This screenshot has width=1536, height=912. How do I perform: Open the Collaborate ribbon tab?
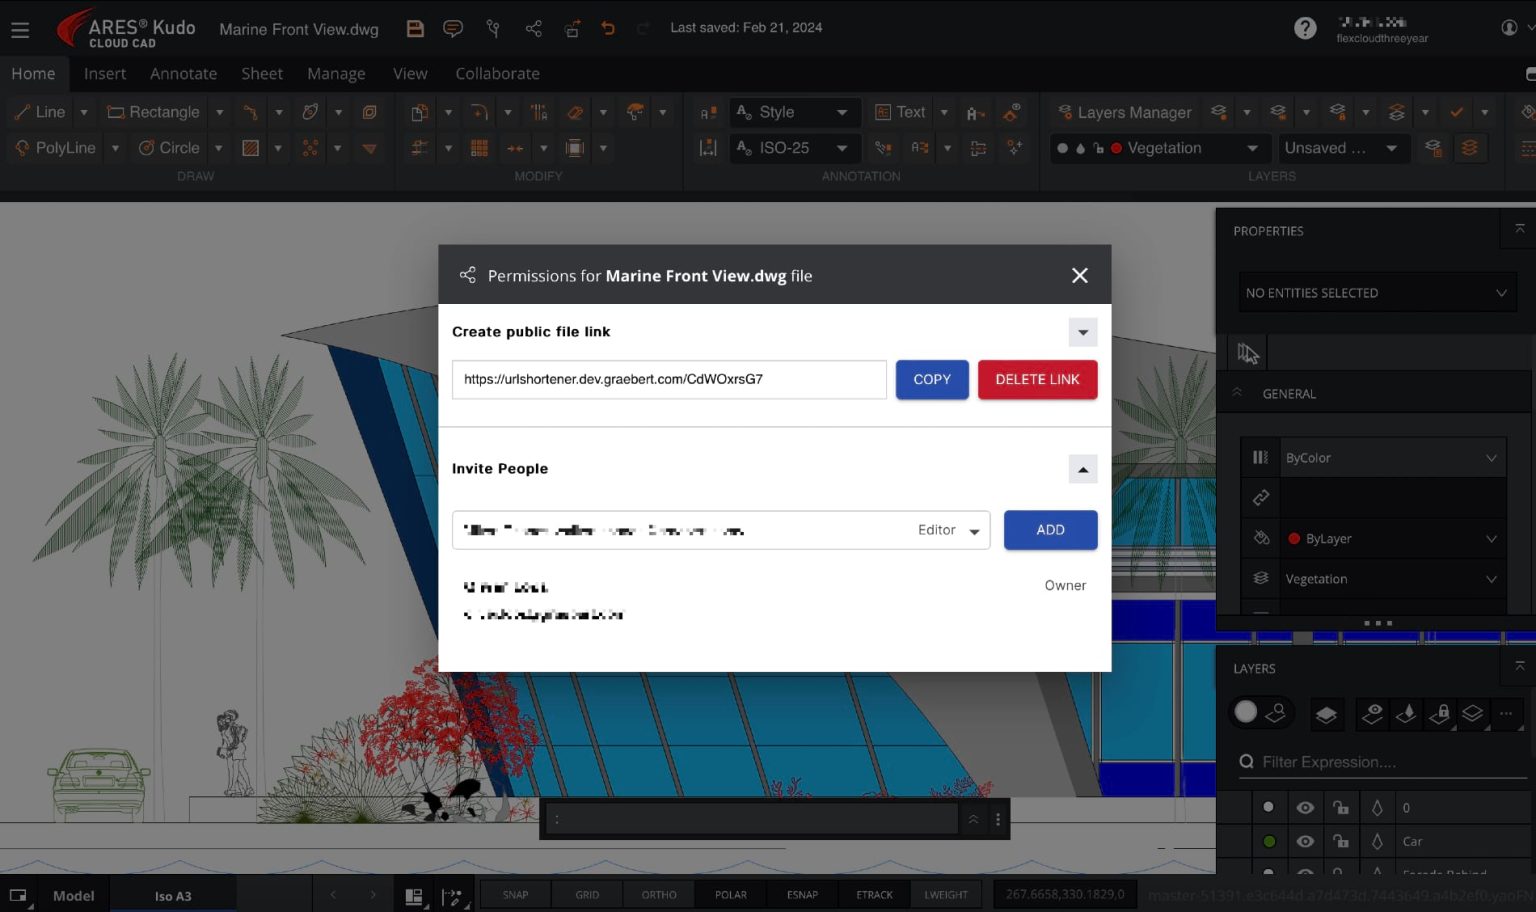click(497, 73)
